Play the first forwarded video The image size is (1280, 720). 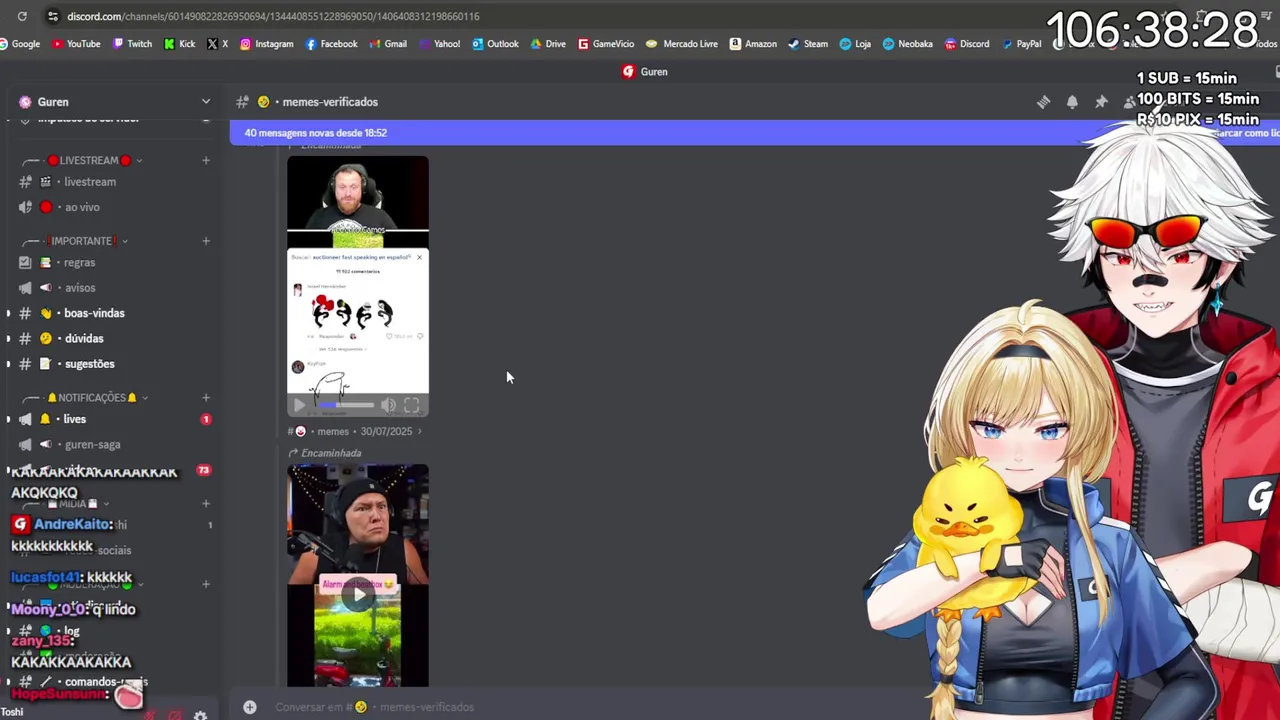pos(299,405)
